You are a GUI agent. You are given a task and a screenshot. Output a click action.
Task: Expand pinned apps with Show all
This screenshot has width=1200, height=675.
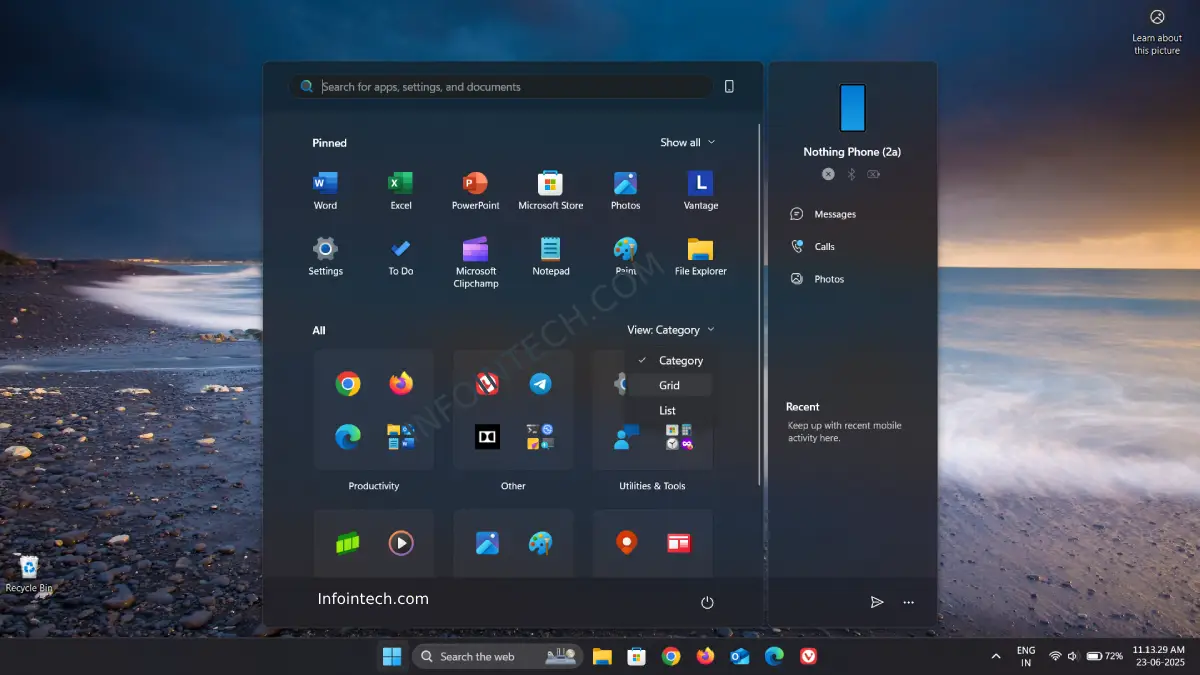click(688, 143)
